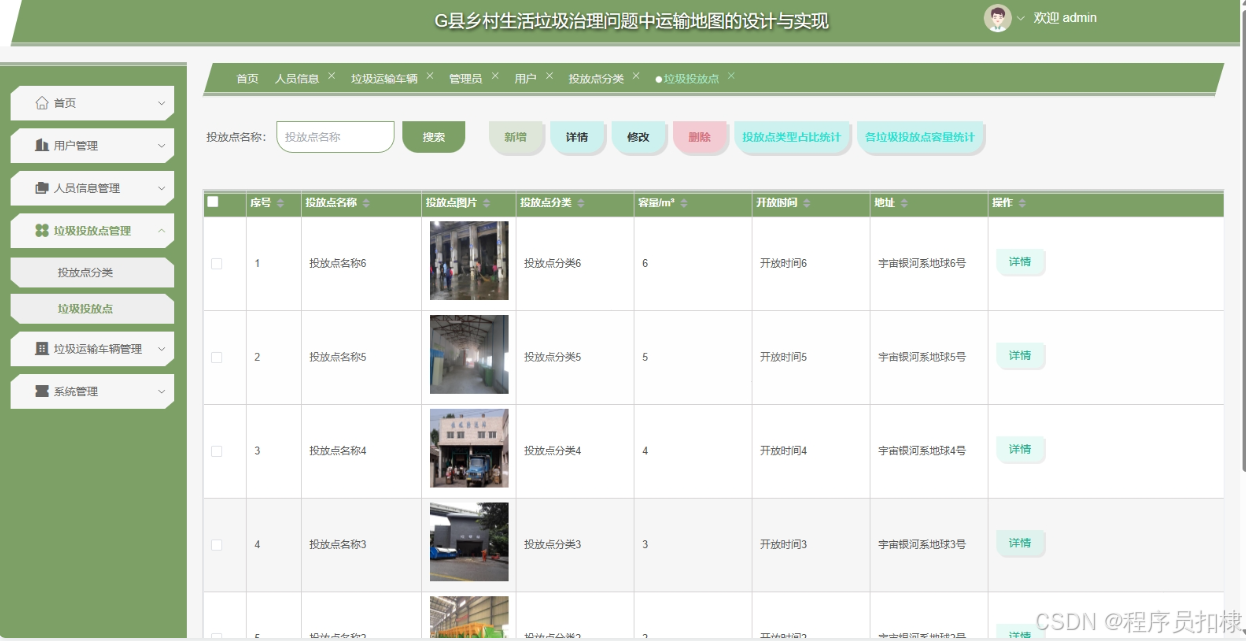
Task: Sort by 投放点分类 column arrows
Action: tap(580, 203)
